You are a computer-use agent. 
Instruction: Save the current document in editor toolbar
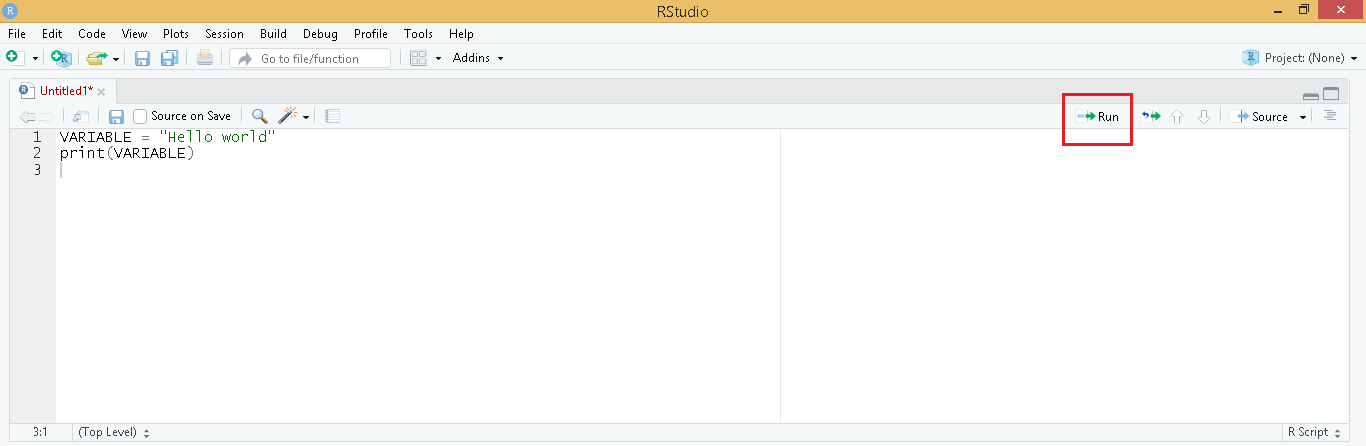click(x=116, y=116)
